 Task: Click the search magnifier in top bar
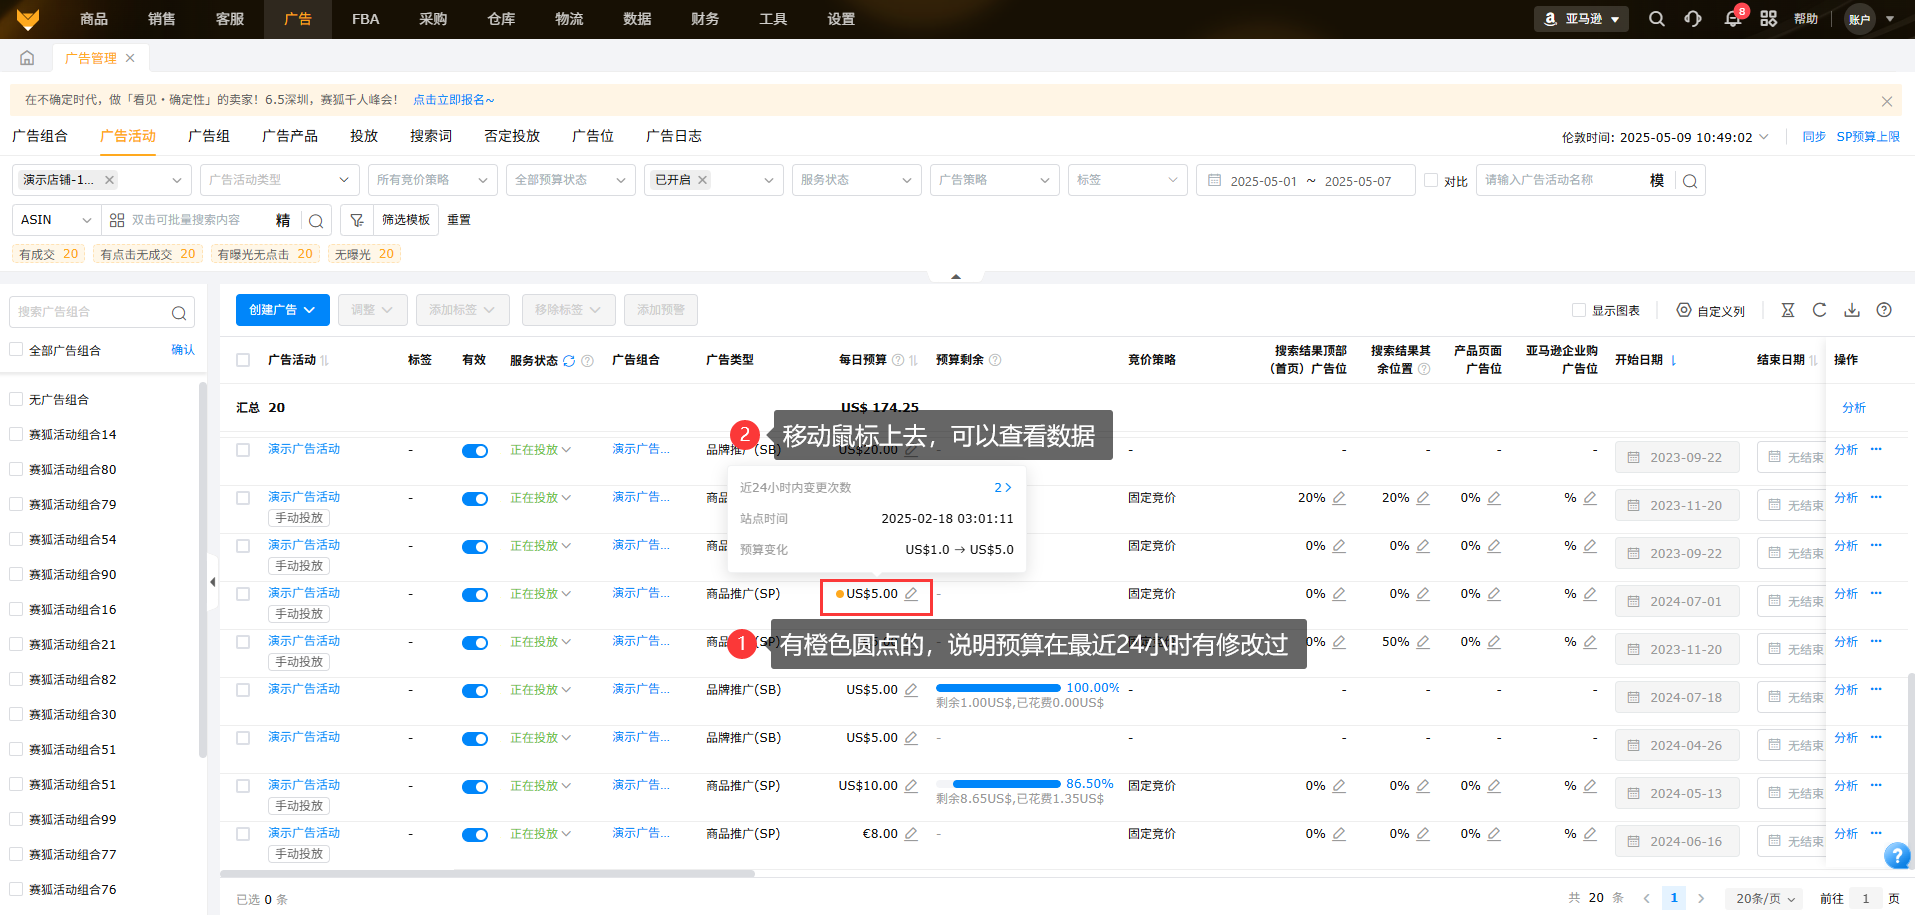coord(1657,19)
